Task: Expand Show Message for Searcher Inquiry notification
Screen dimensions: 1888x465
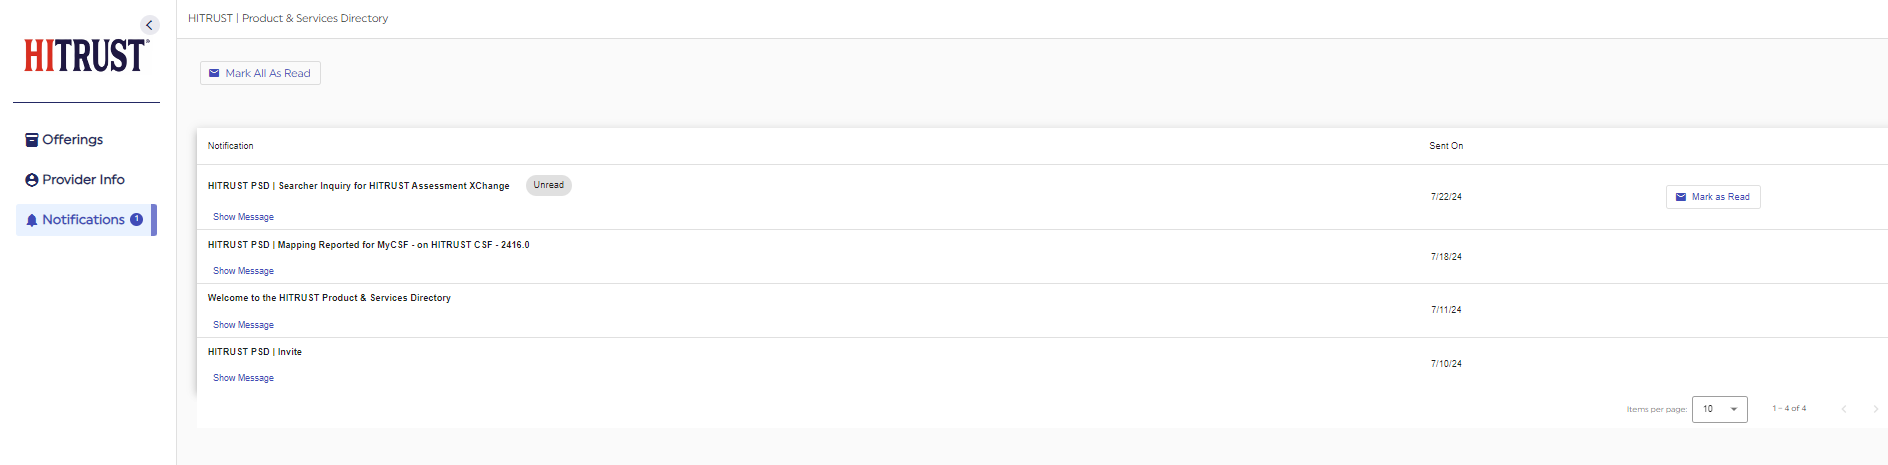Action: (x=243, y=217)
